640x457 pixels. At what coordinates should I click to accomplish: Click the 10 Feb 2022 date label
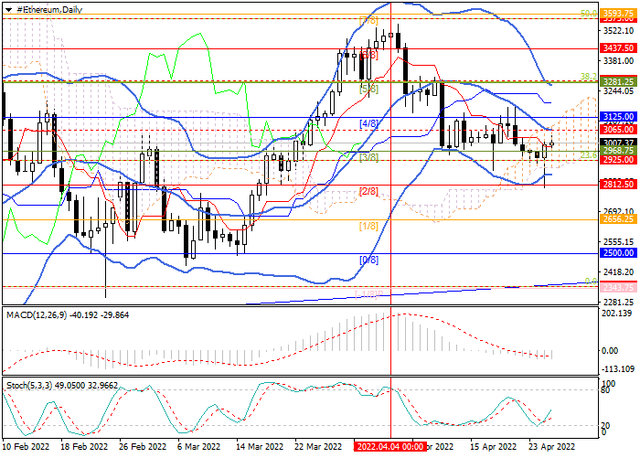[26, 446]
